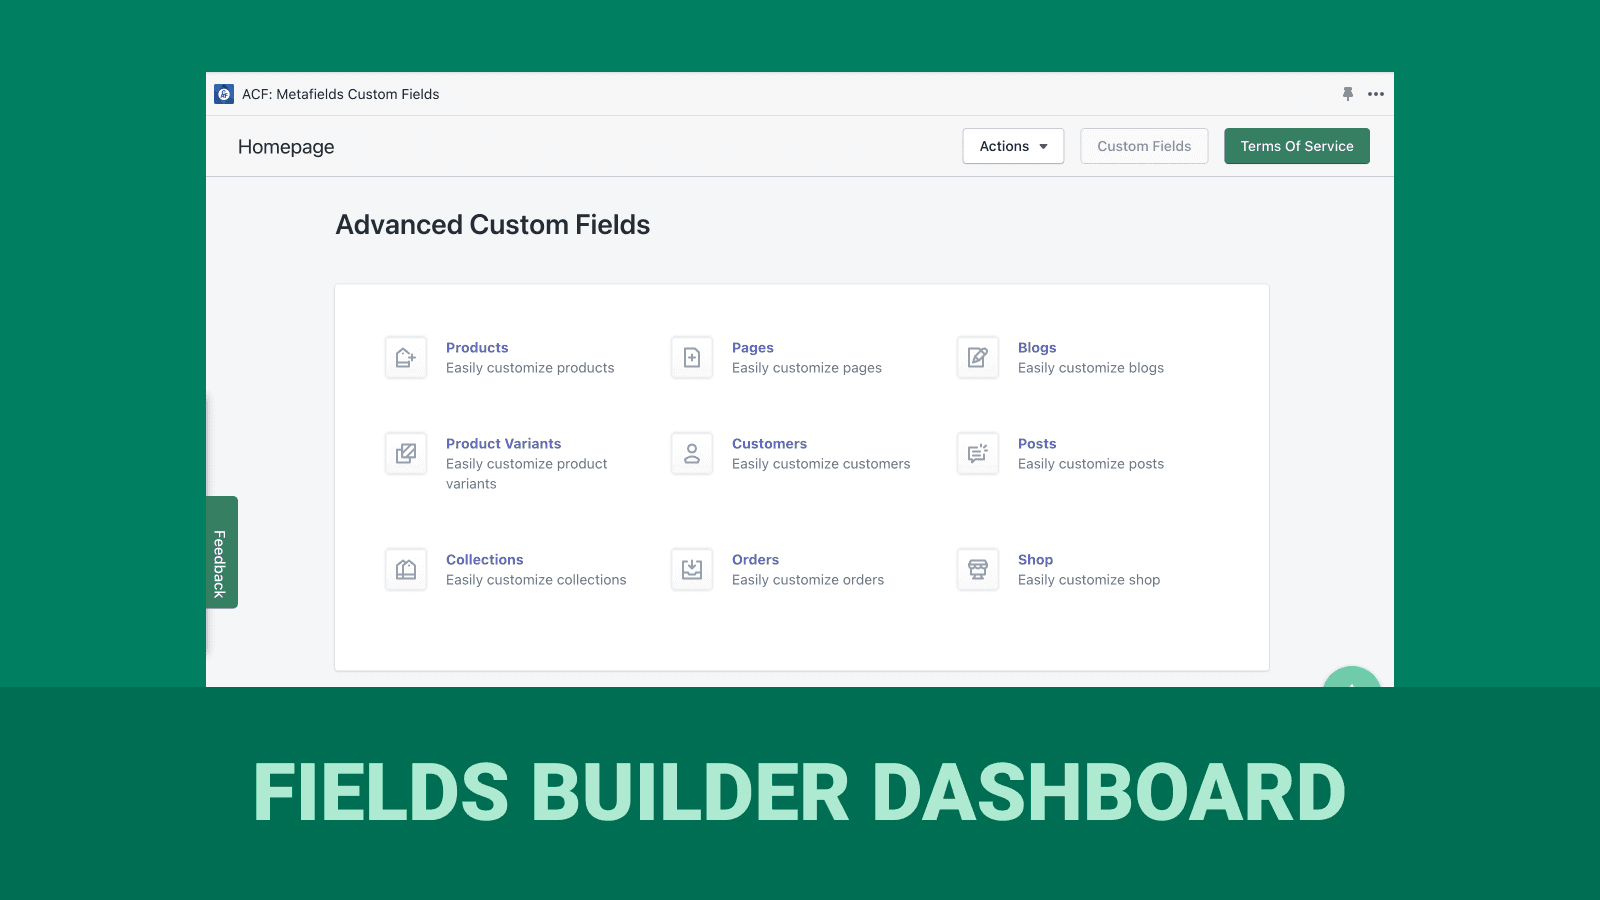
Task: Click the Orders inbox icon
Action: coord(691,569)
